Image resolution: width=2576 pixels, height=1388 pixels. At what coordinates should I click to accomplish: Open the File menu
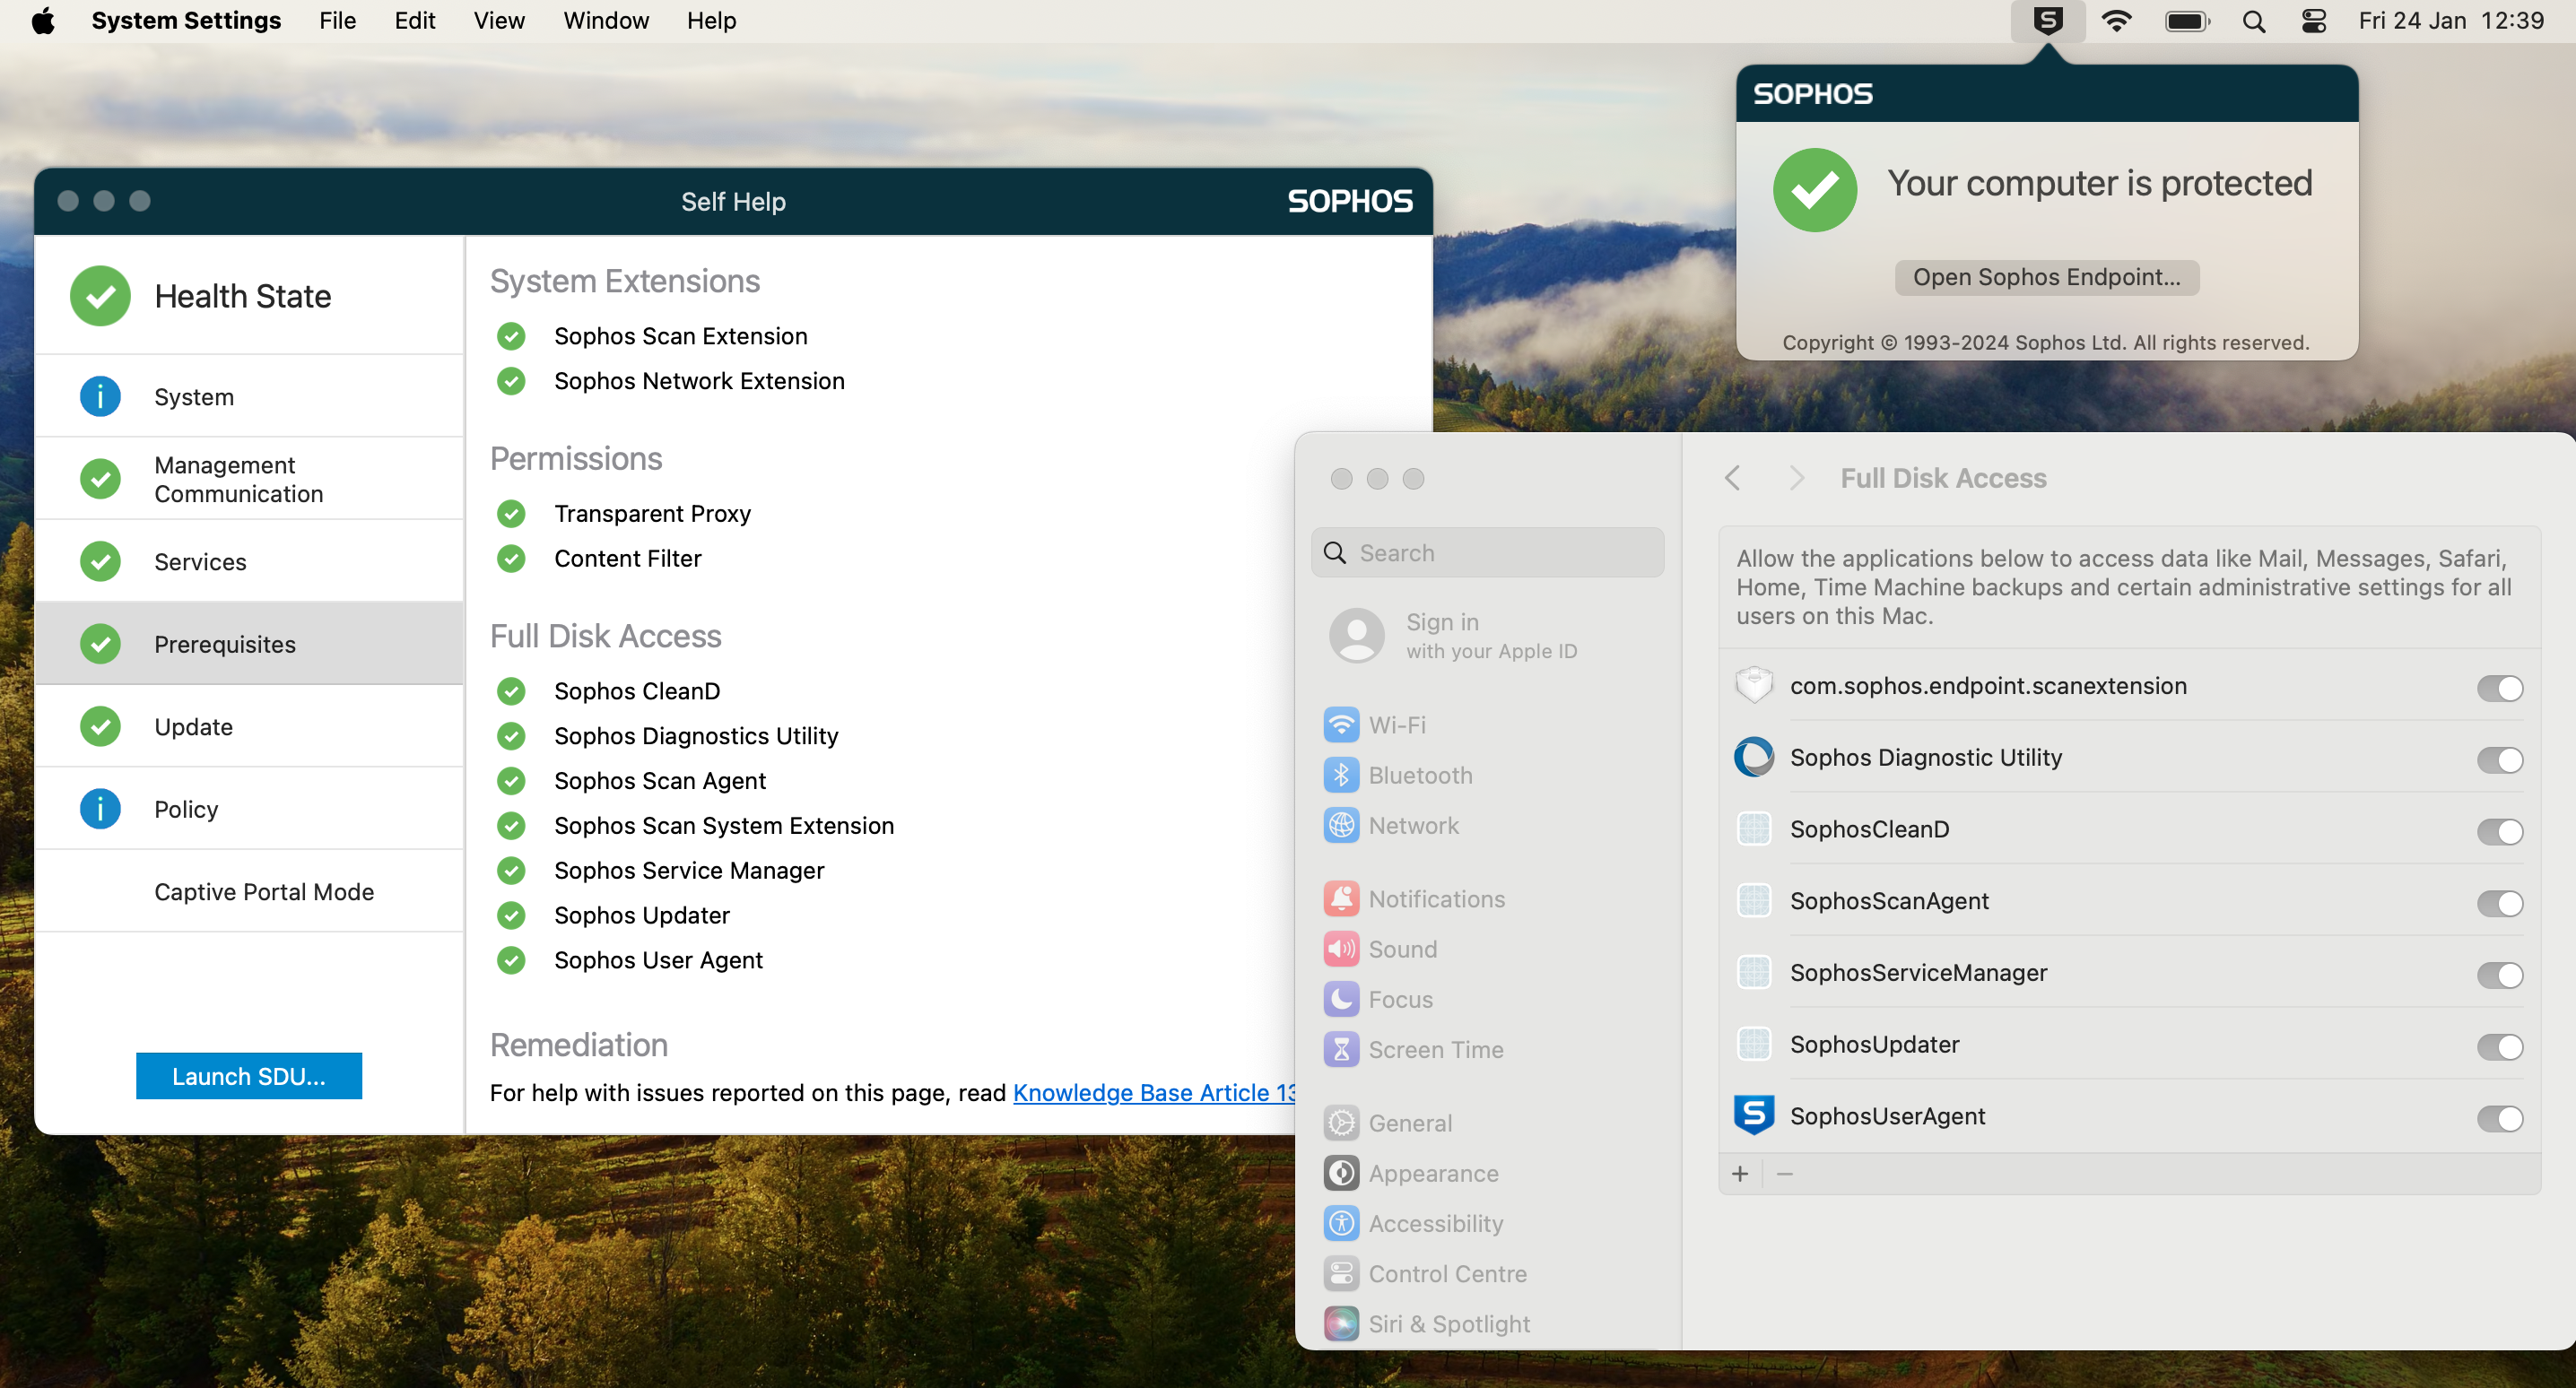click(337, 21)
